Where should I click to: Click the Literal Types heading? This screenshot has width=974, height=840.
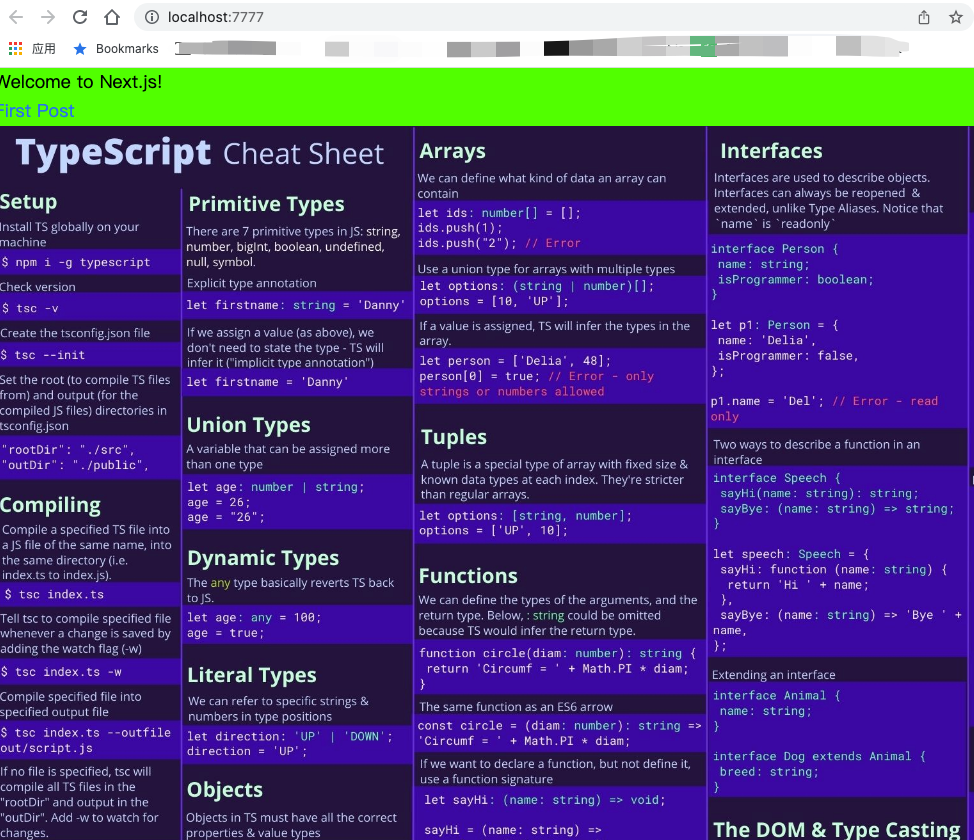point(252,675)
